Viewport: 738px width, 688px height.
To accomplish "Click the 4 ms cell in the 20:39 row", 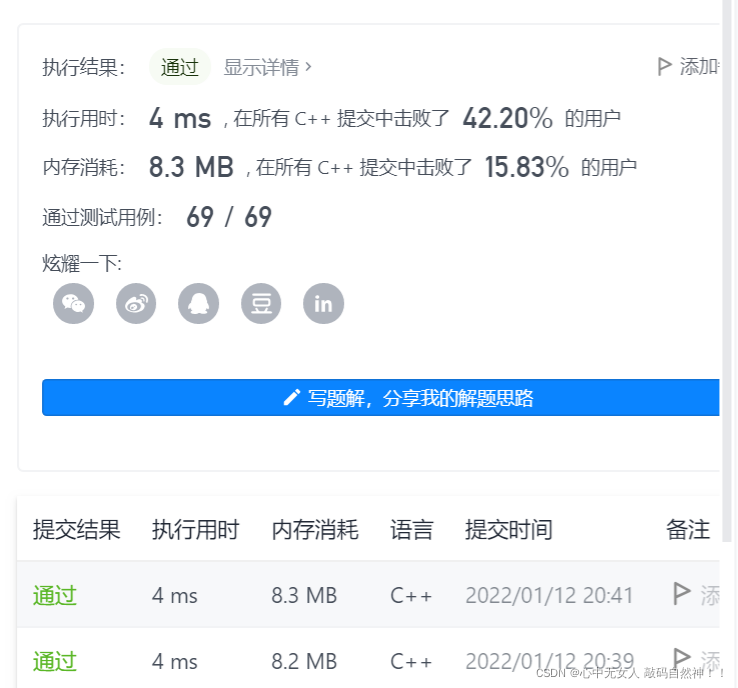I will pos(175,662).
